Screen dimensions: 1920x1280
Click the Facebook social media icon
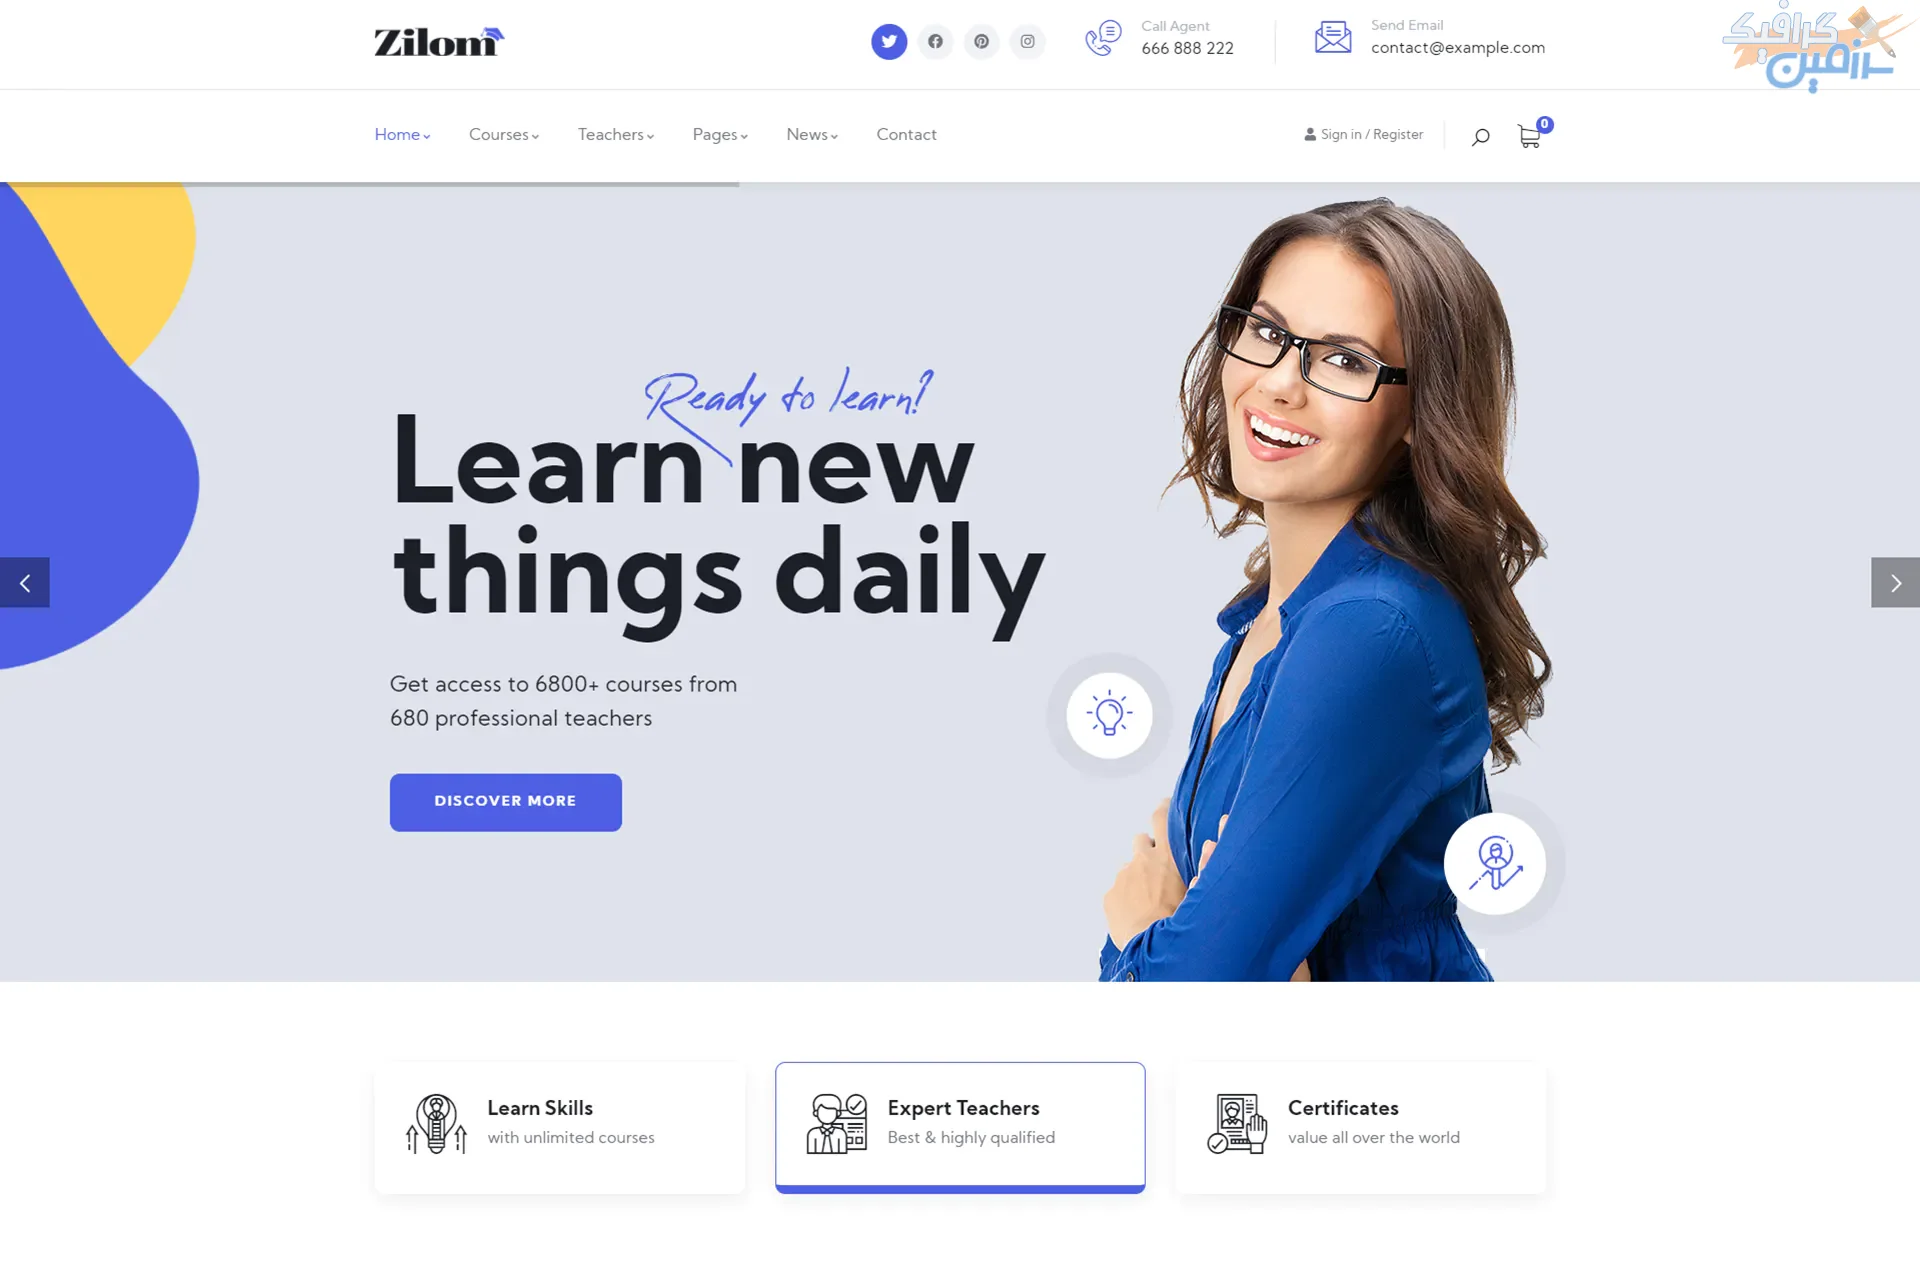coord(934,41)
